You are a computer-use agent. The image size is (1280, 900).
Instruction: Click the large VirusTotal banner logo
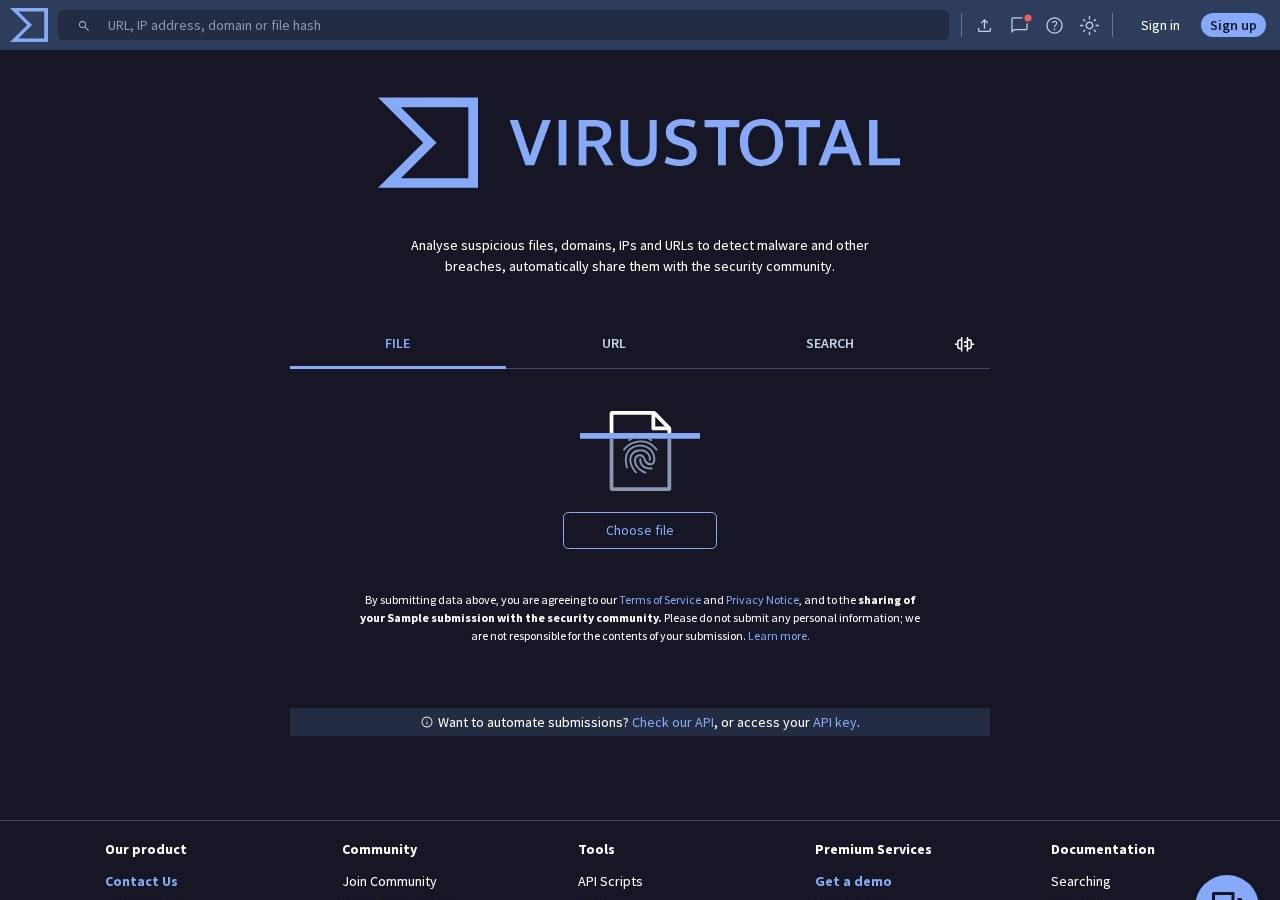tap(639, 142)
